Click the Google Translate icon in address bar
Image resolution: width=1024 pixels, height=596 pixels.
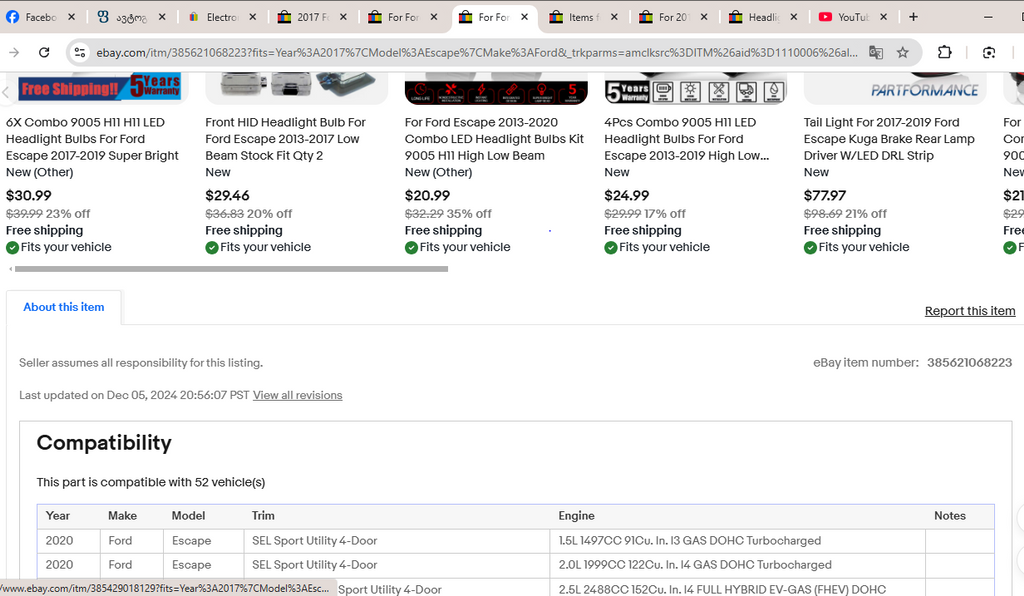point(876,52)
